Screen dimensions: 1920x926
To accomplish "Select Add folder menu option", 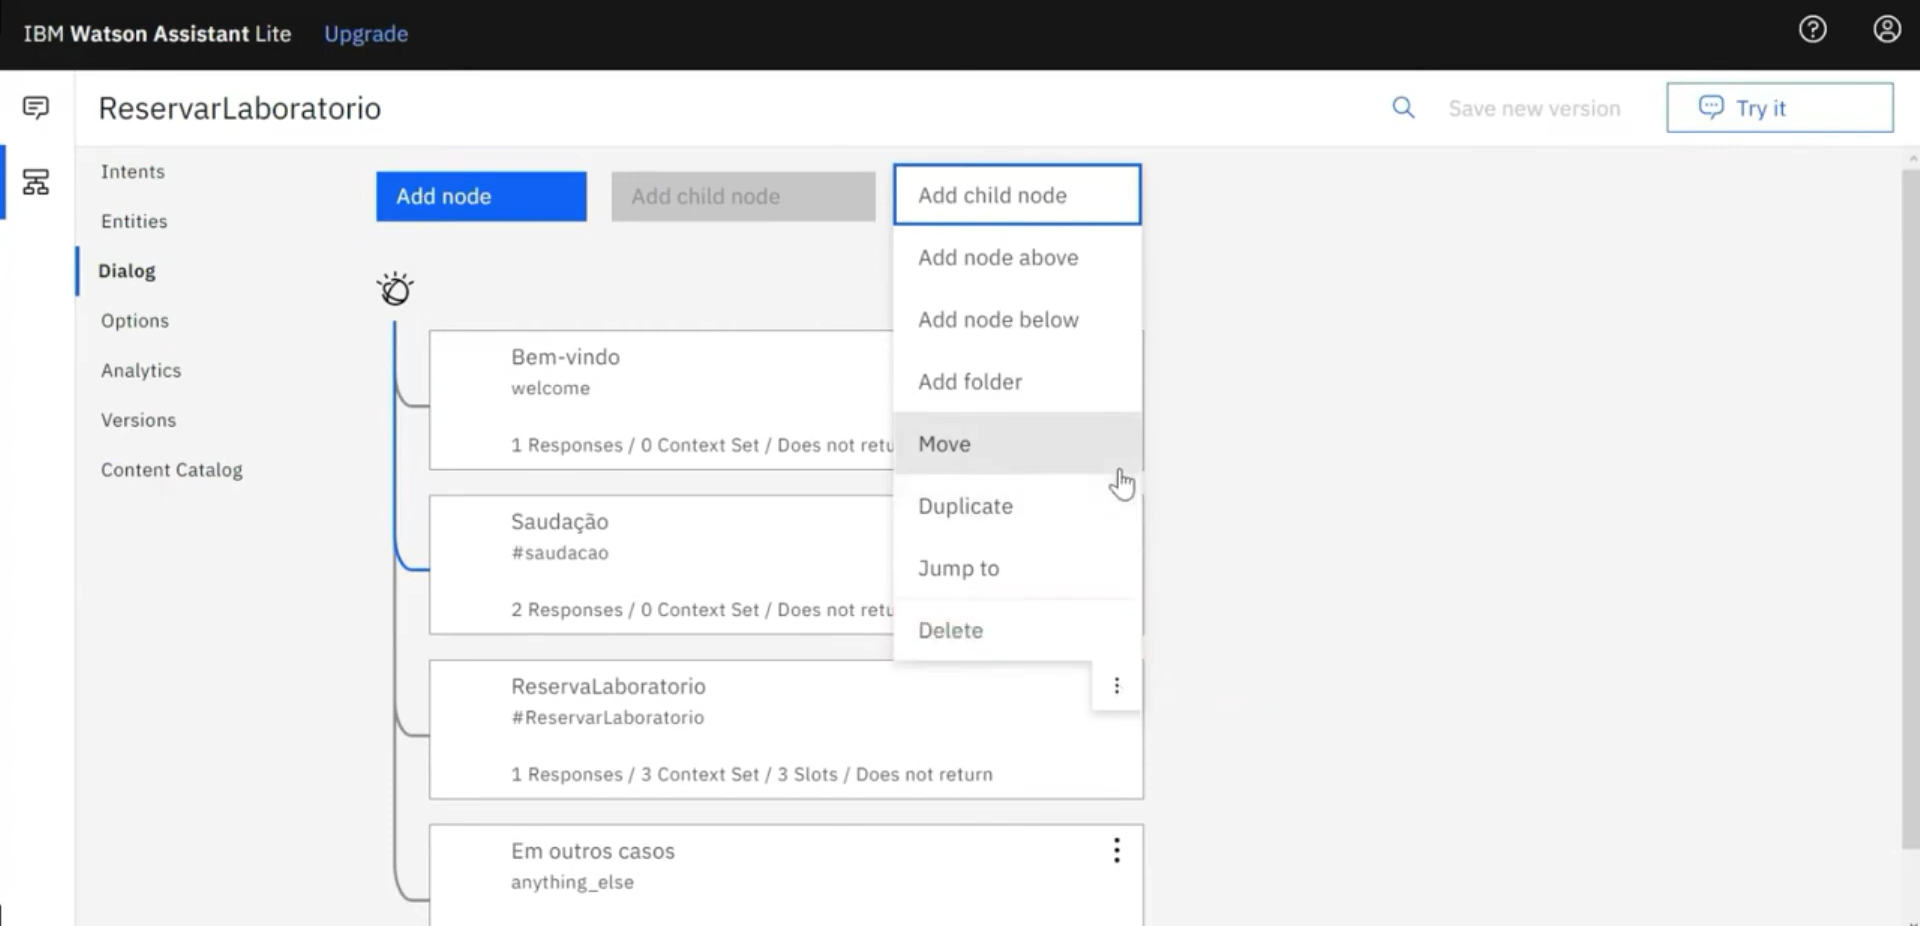I will click(970, 382).
